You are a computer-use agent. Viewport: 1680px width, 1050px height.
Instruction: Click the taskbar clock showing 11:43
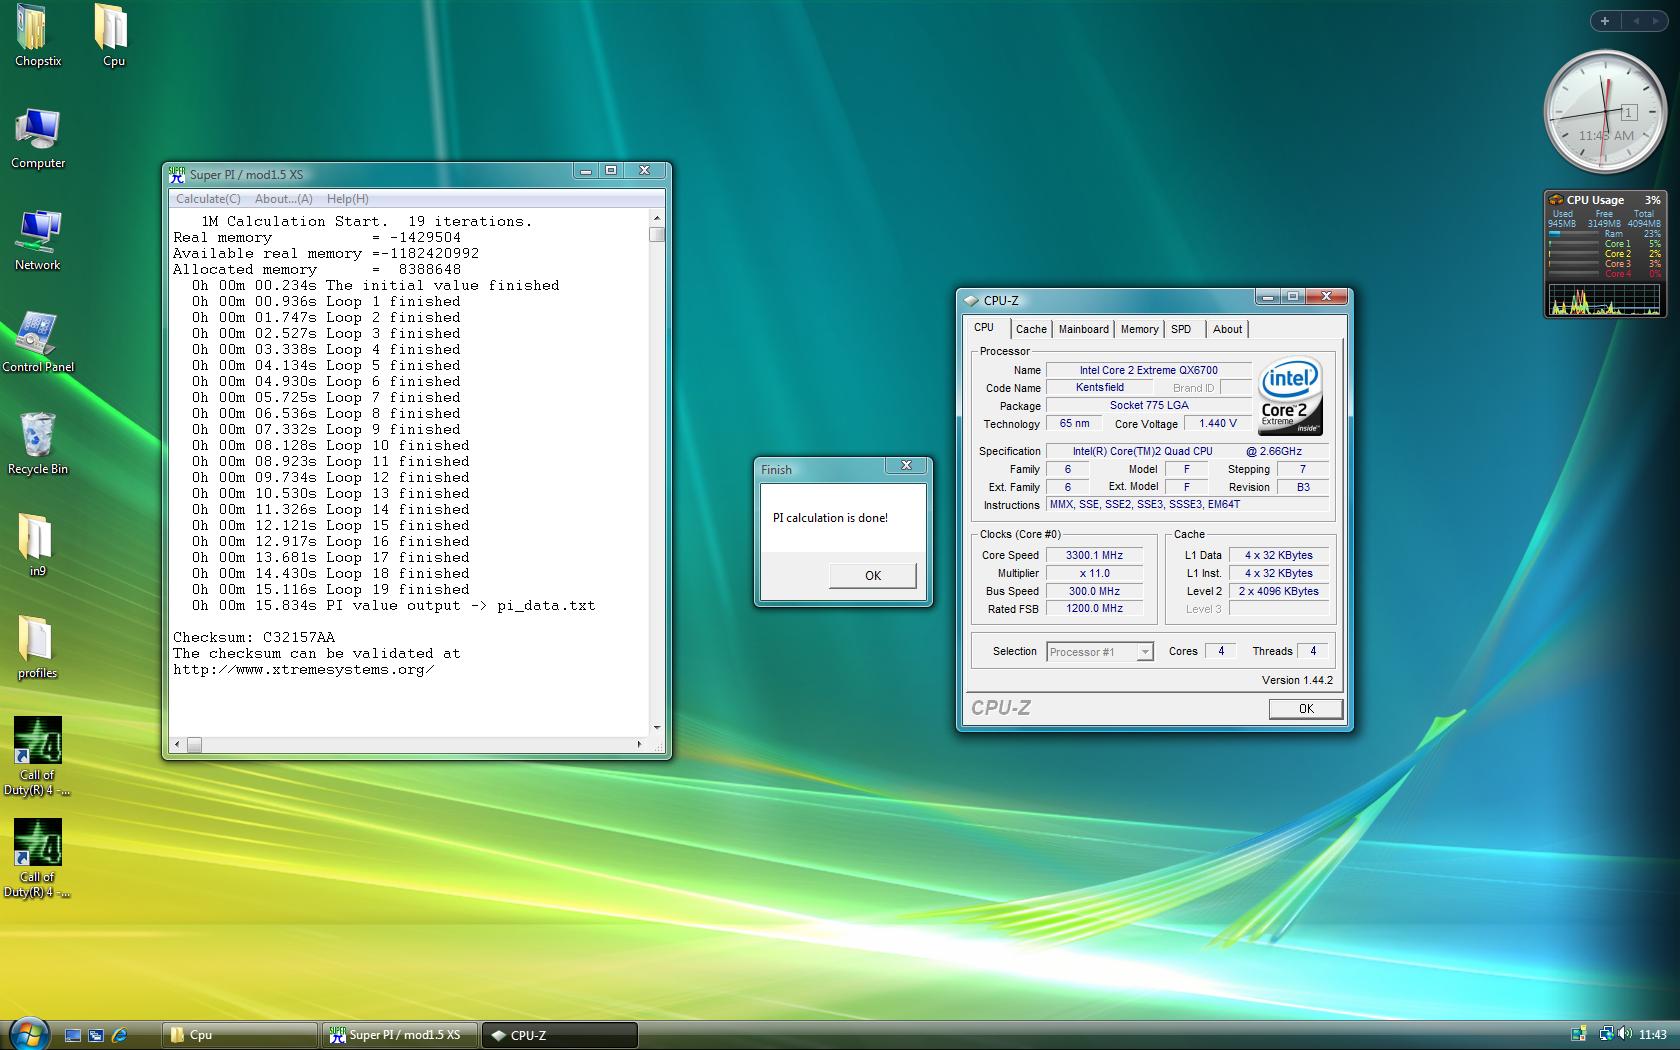[x=1653, y=1035]
